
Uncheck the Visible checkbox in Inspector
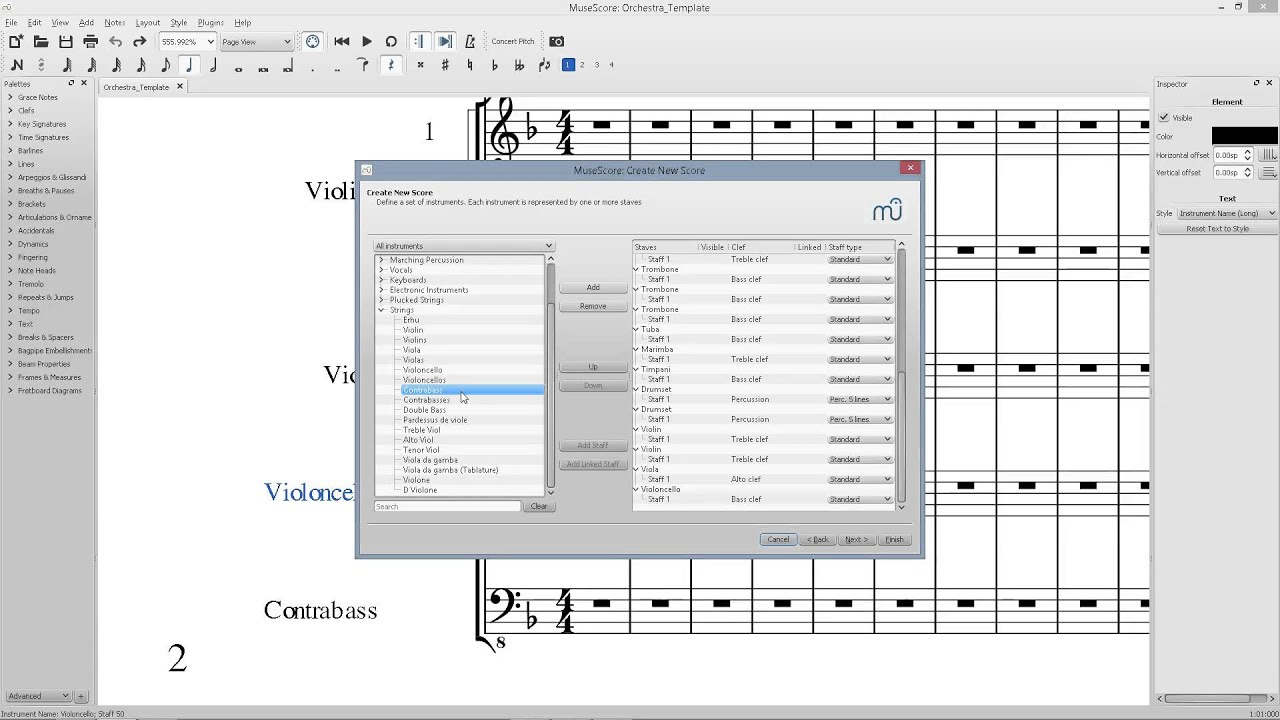pyautogui.click(x=1164, y=118)
